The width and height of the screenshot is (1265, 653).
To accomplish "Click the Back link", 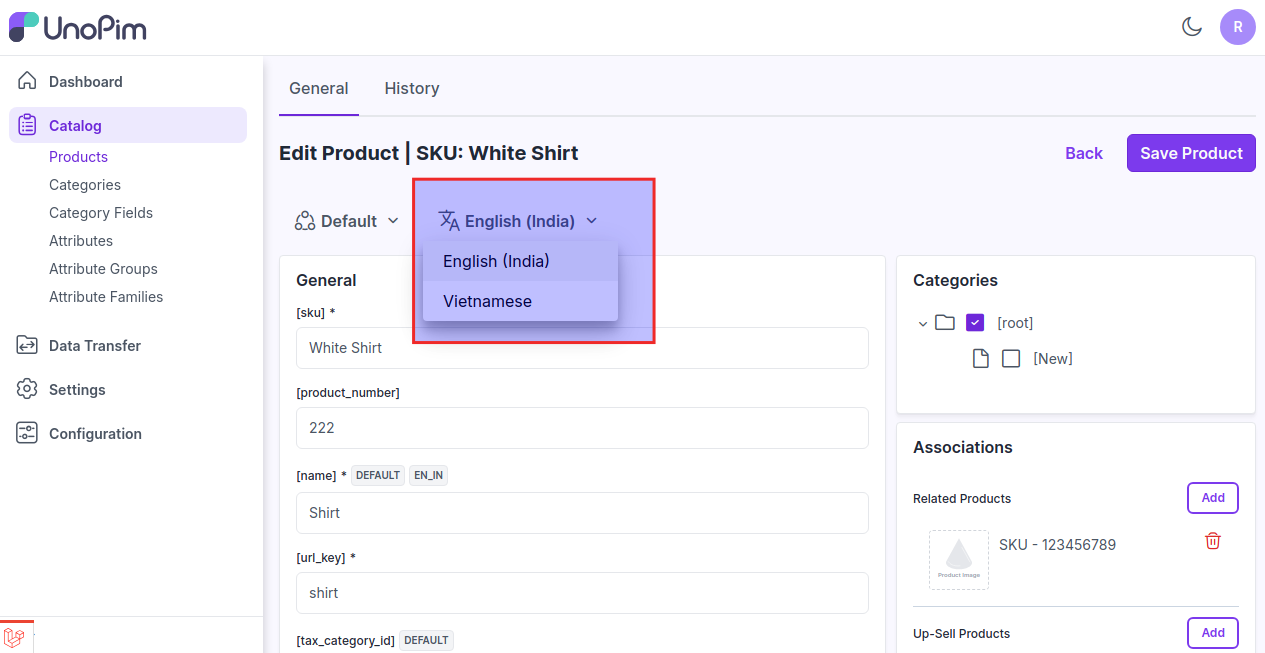I will point(1083,153).
